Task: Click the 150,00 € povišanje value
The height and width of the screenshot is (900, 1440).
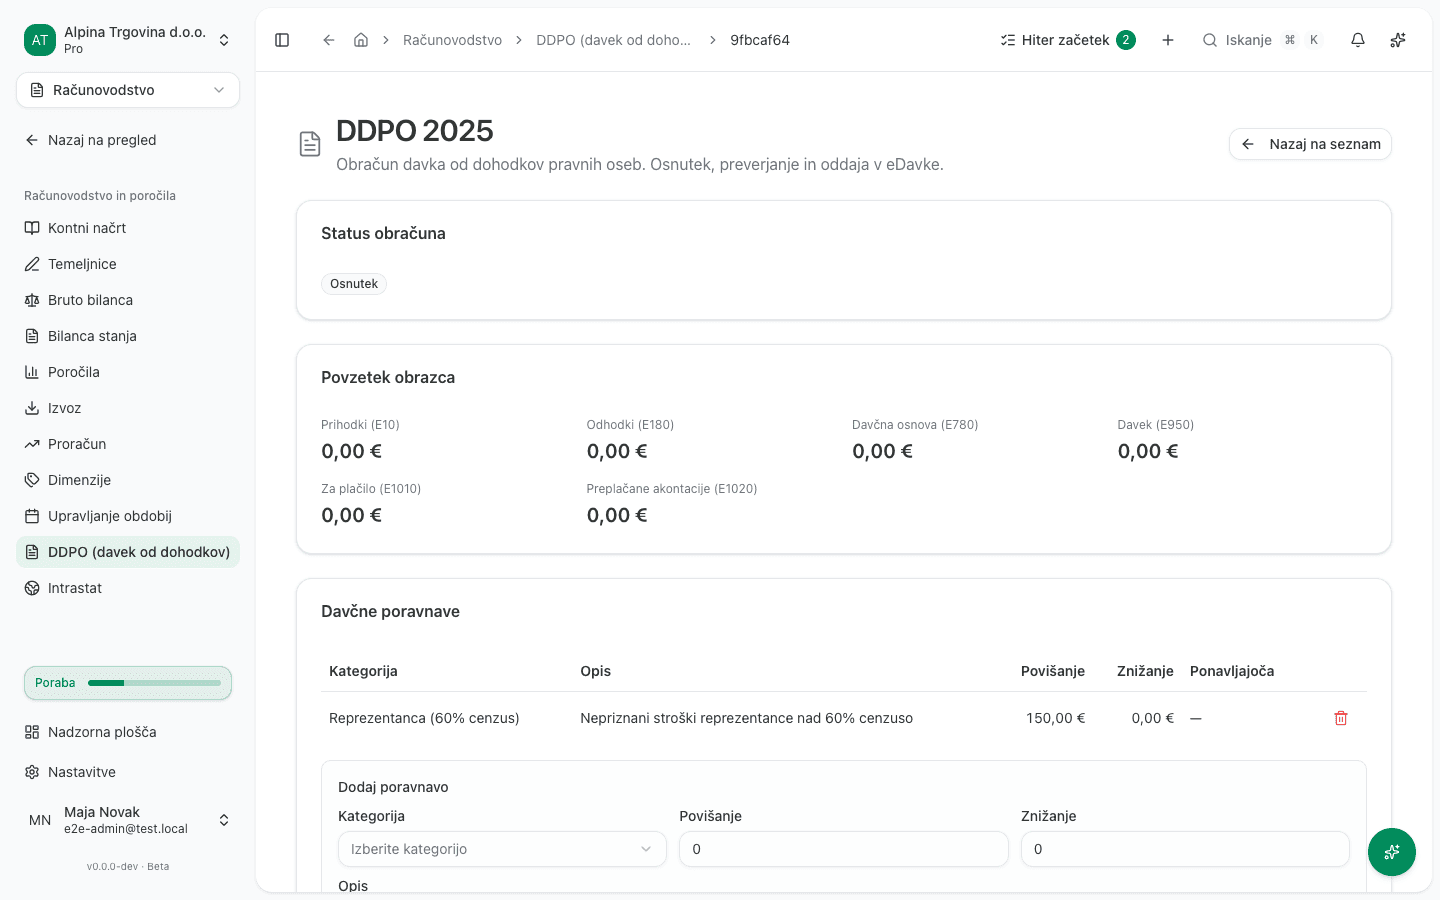Action: tap(1055, 718)
